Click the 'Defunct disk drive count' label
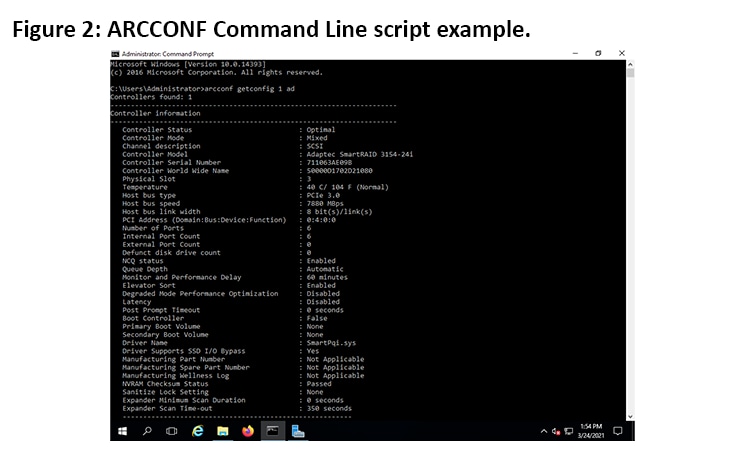This screenshot has height=450, width=745. 172,253
